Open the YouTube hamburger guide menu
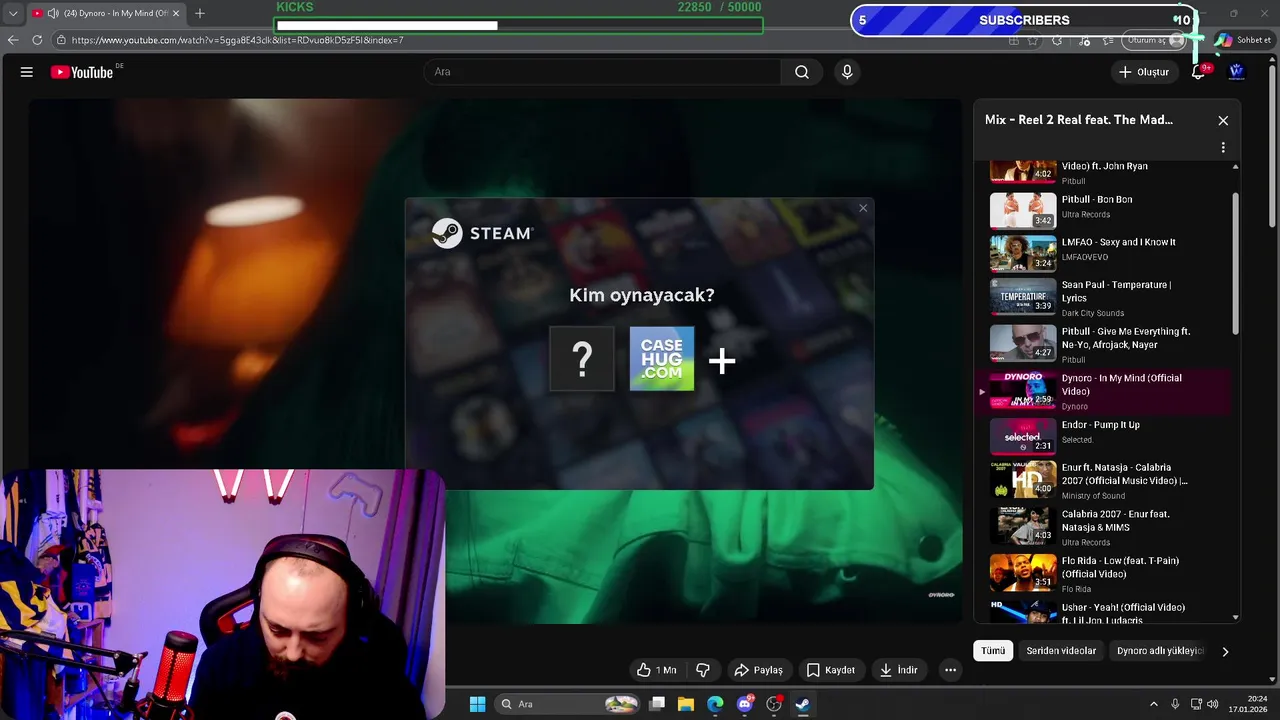 [x=27, y=72]
